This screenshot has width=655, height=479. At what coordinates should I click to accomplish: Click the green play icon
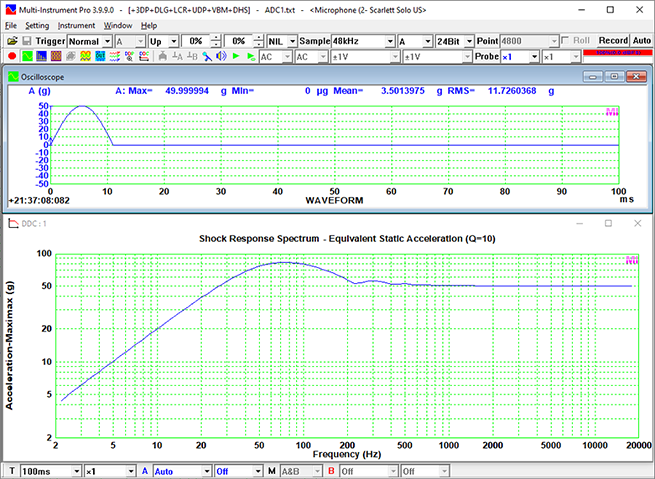point(236,57)
